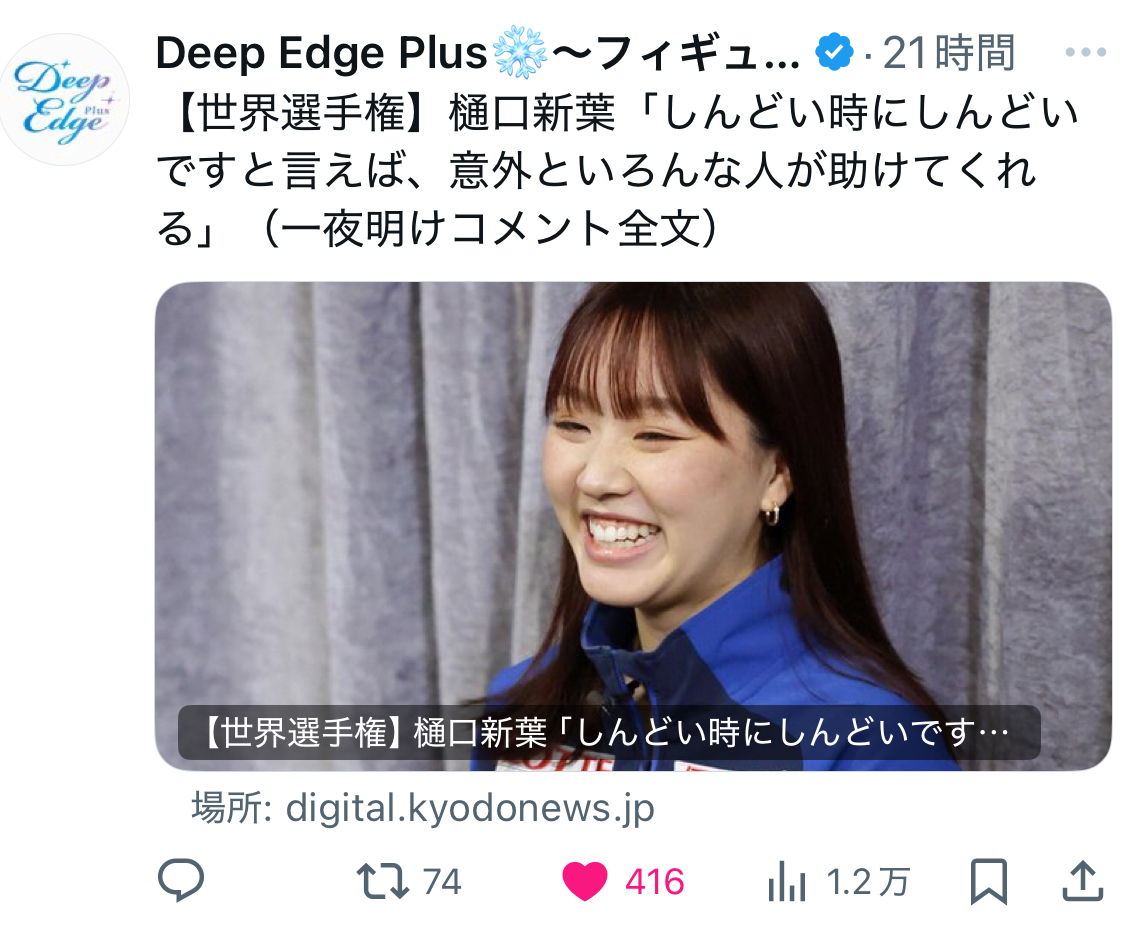Click the 74 repost count
The width and height of the screenshot is (1128, 932).
(x=442, y=882)
